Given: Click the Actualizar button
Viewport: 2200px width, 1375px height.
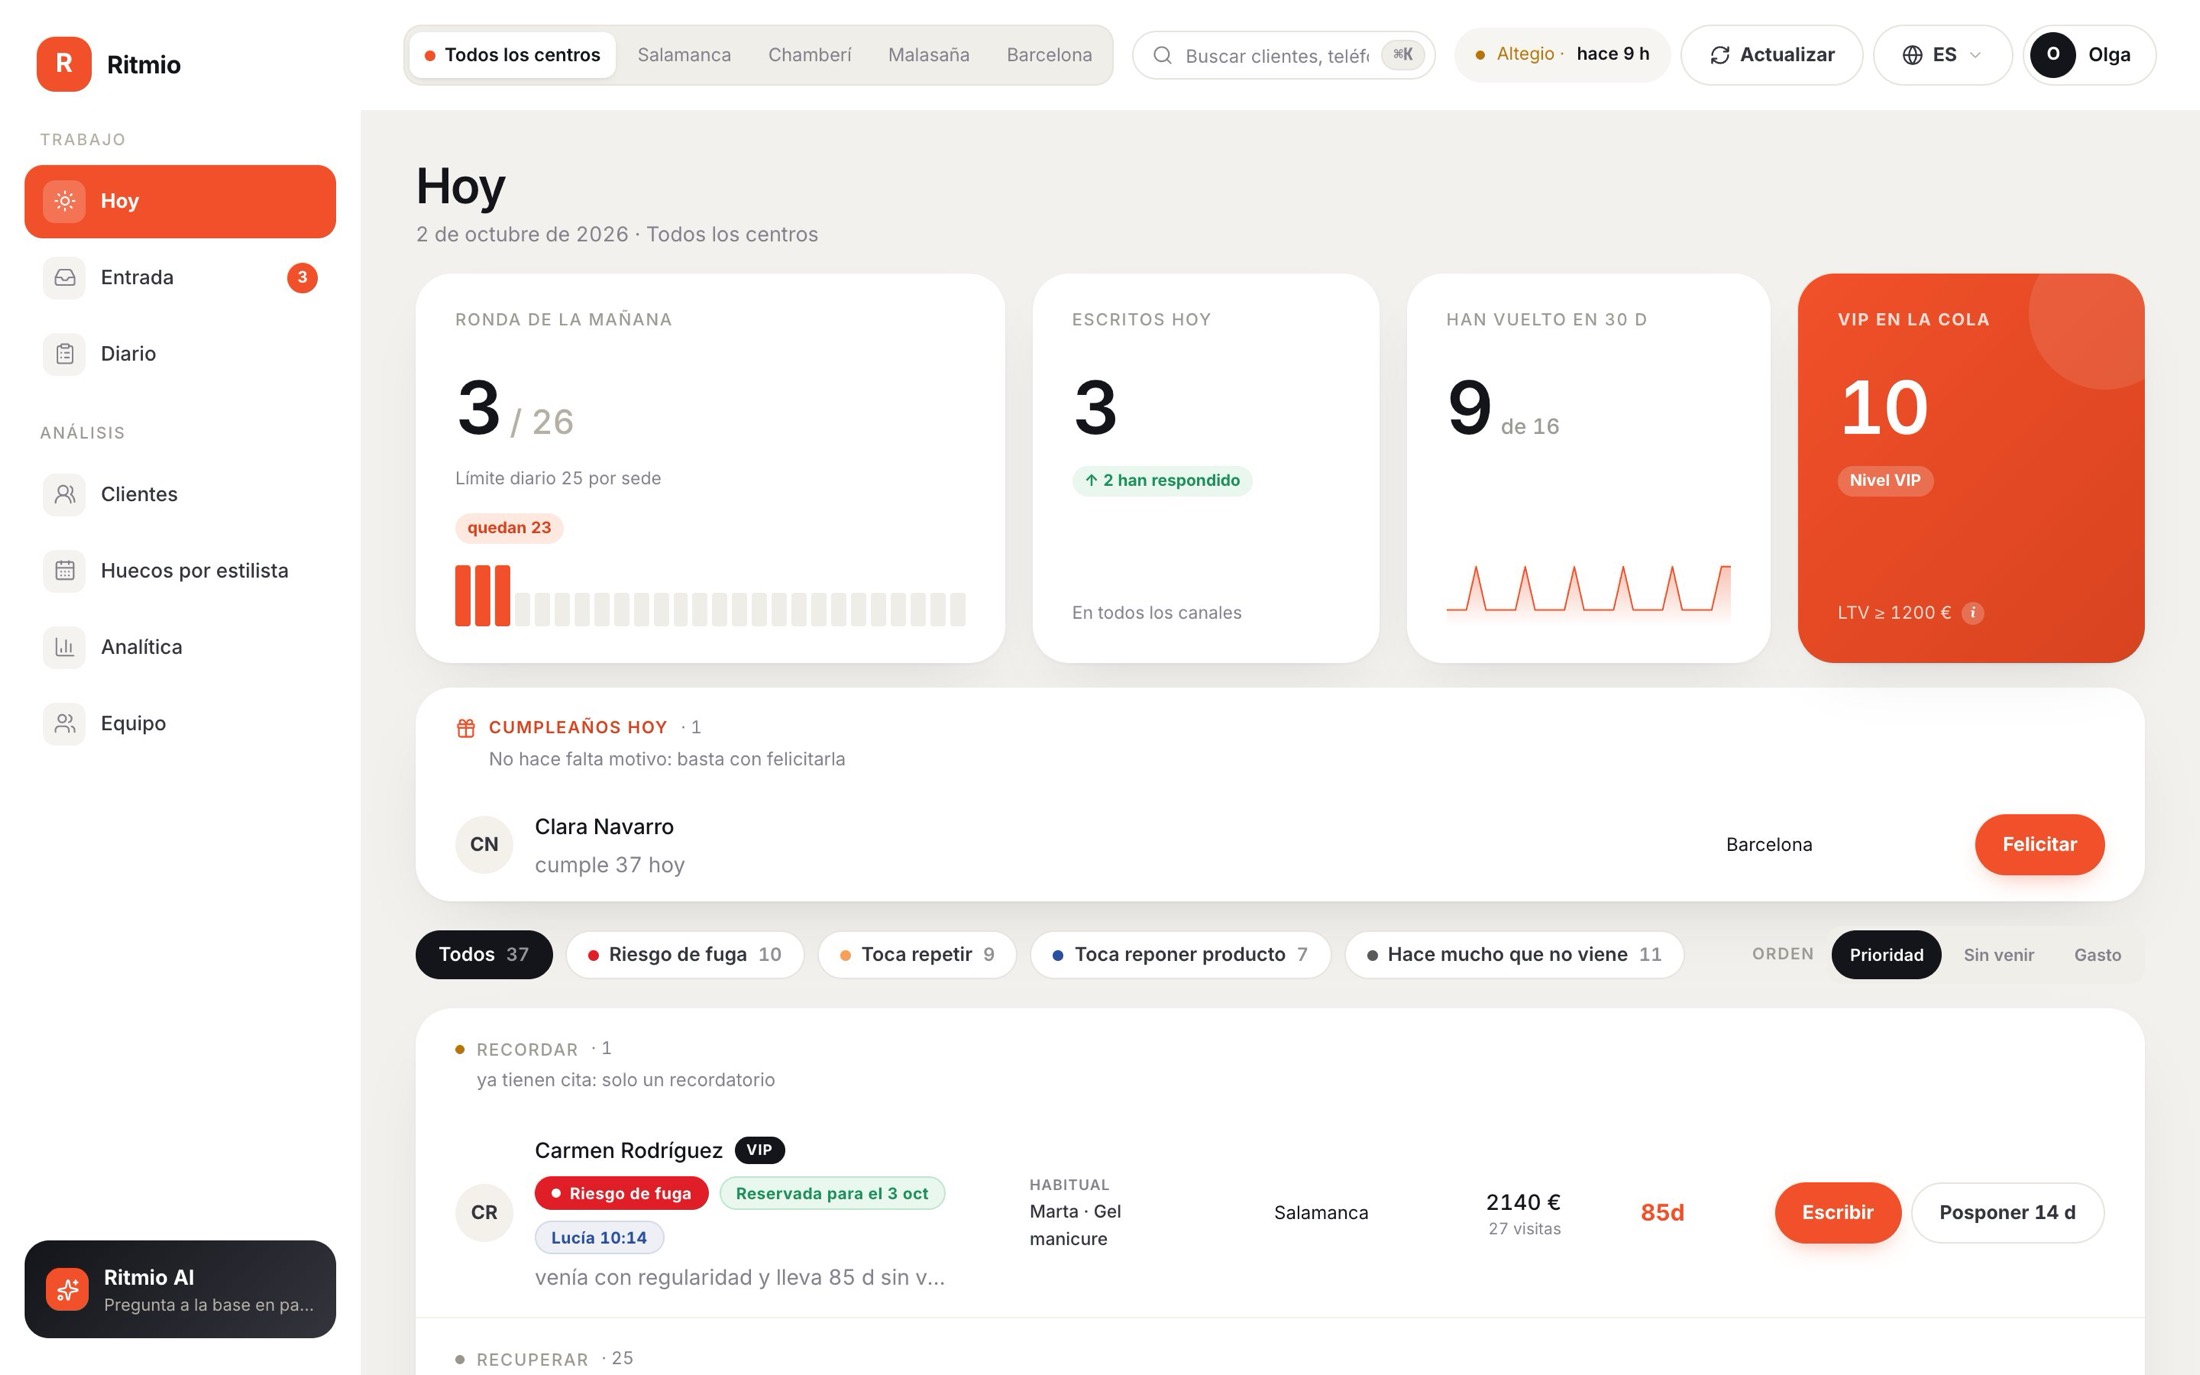Looking at the screenshot, I should pos(1771,55).
